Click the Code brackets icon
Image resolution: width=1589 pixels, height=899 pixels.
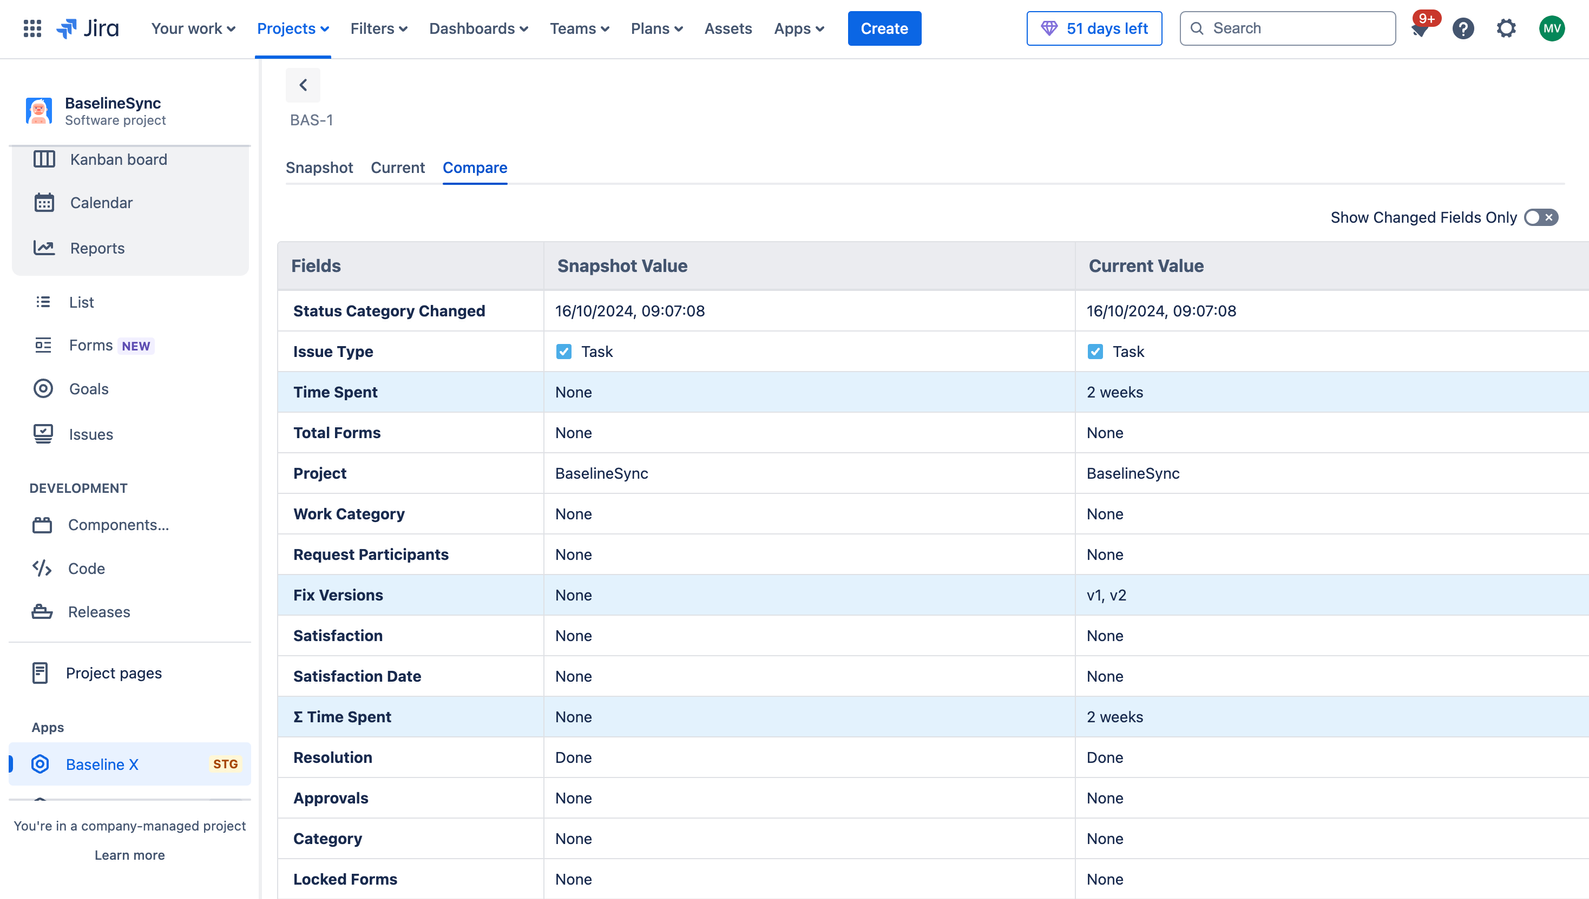click(x=42, y=568)
